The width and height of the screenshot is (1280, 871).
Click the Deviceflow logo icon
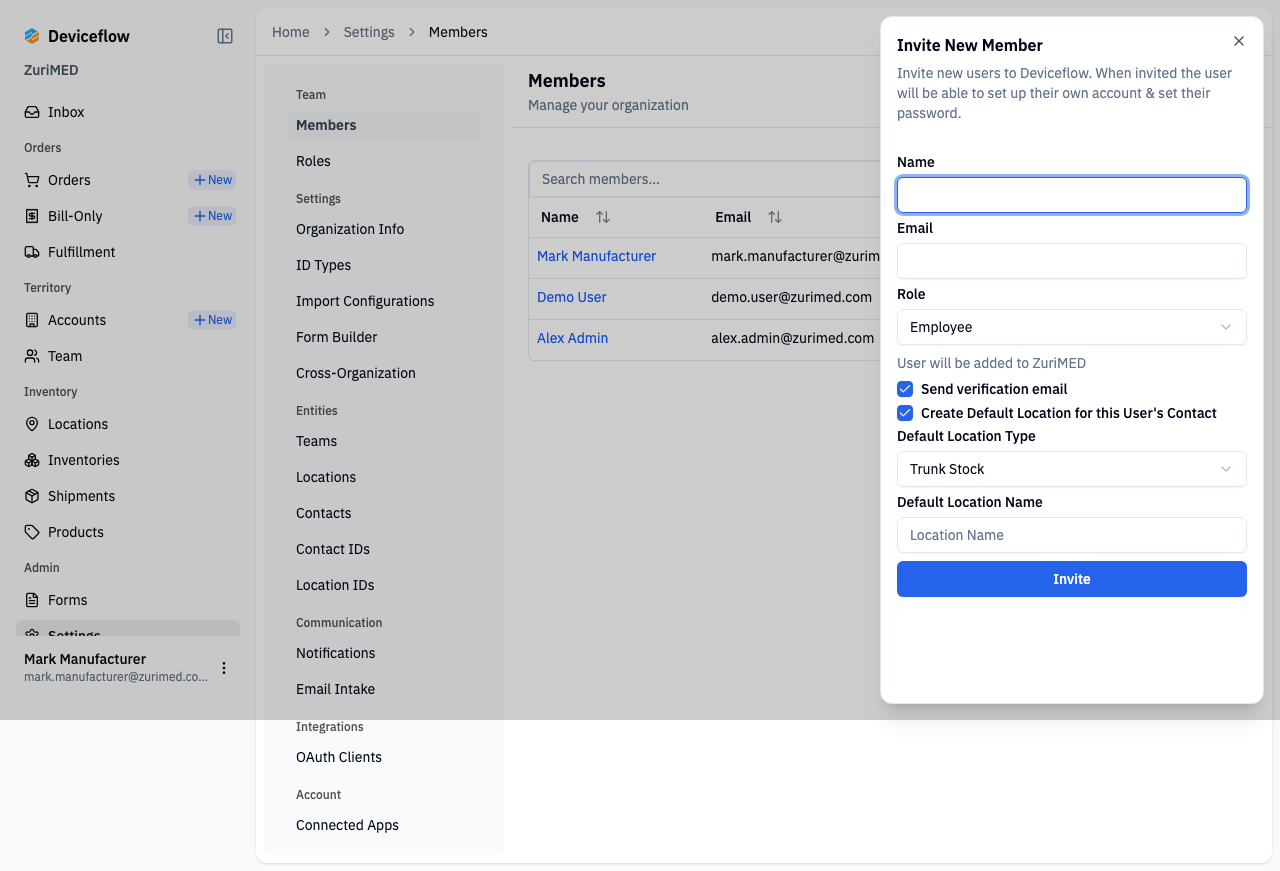coord(32,36)
